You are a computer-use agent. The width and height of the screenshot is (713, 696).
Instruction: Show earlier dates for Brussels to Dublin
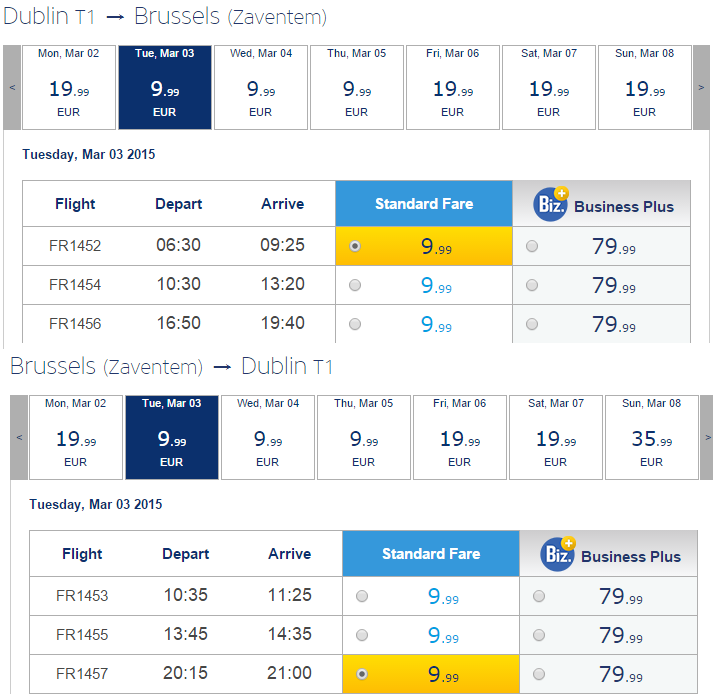coord(19,437)
